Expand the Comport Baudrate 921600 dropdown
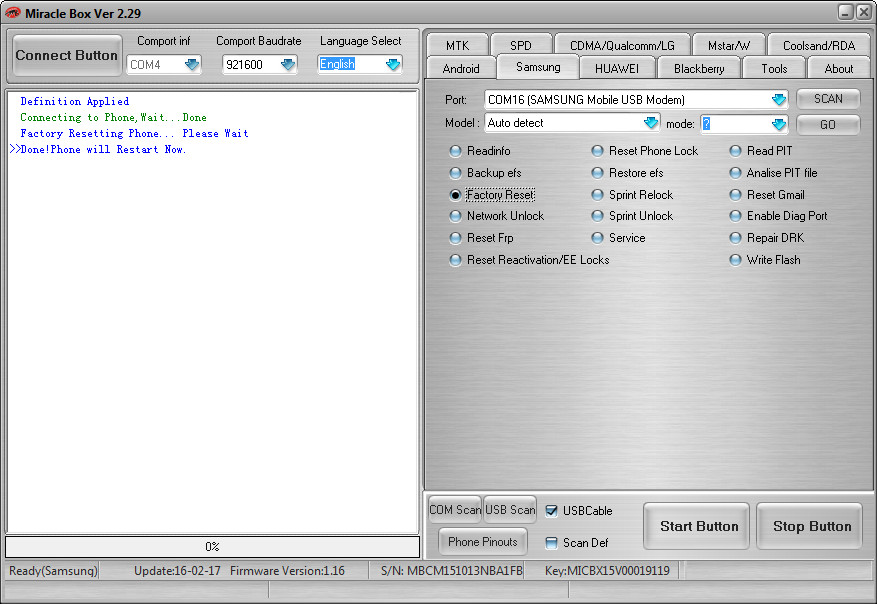877x604 pixels. [288, 64]
